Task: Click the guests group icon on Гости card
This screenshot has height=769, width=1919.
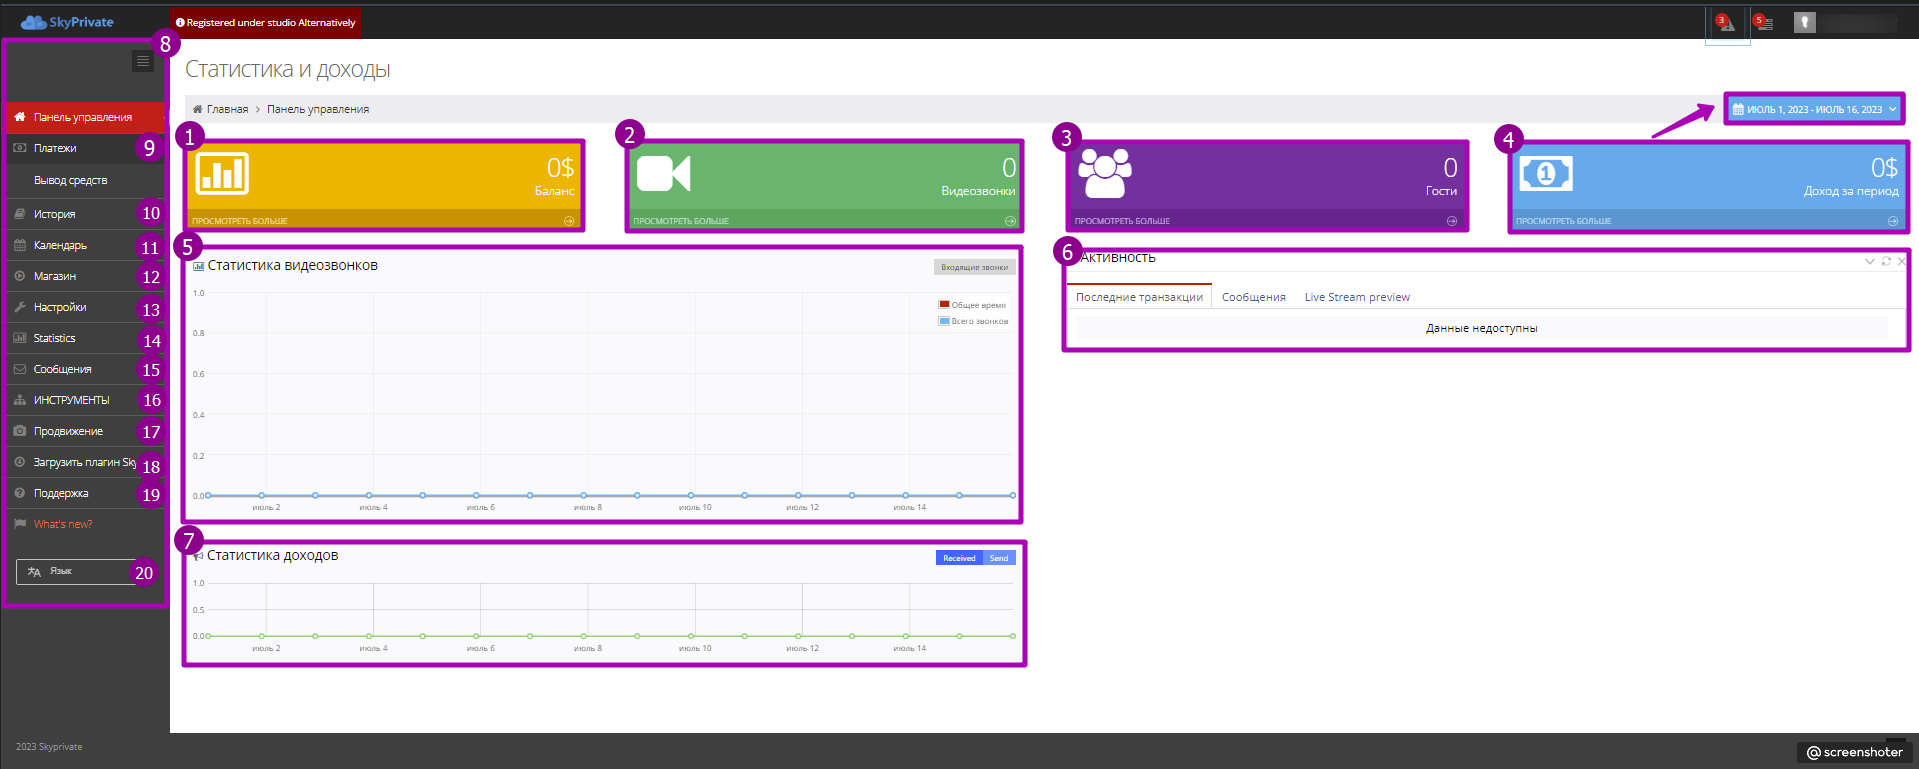Action: [1104, 174]
